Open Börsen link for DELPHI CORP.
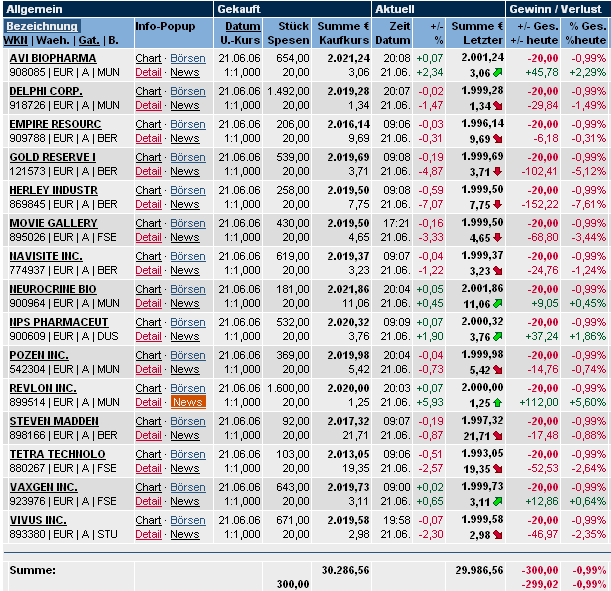The image size is (611, 591). (188, 92)
